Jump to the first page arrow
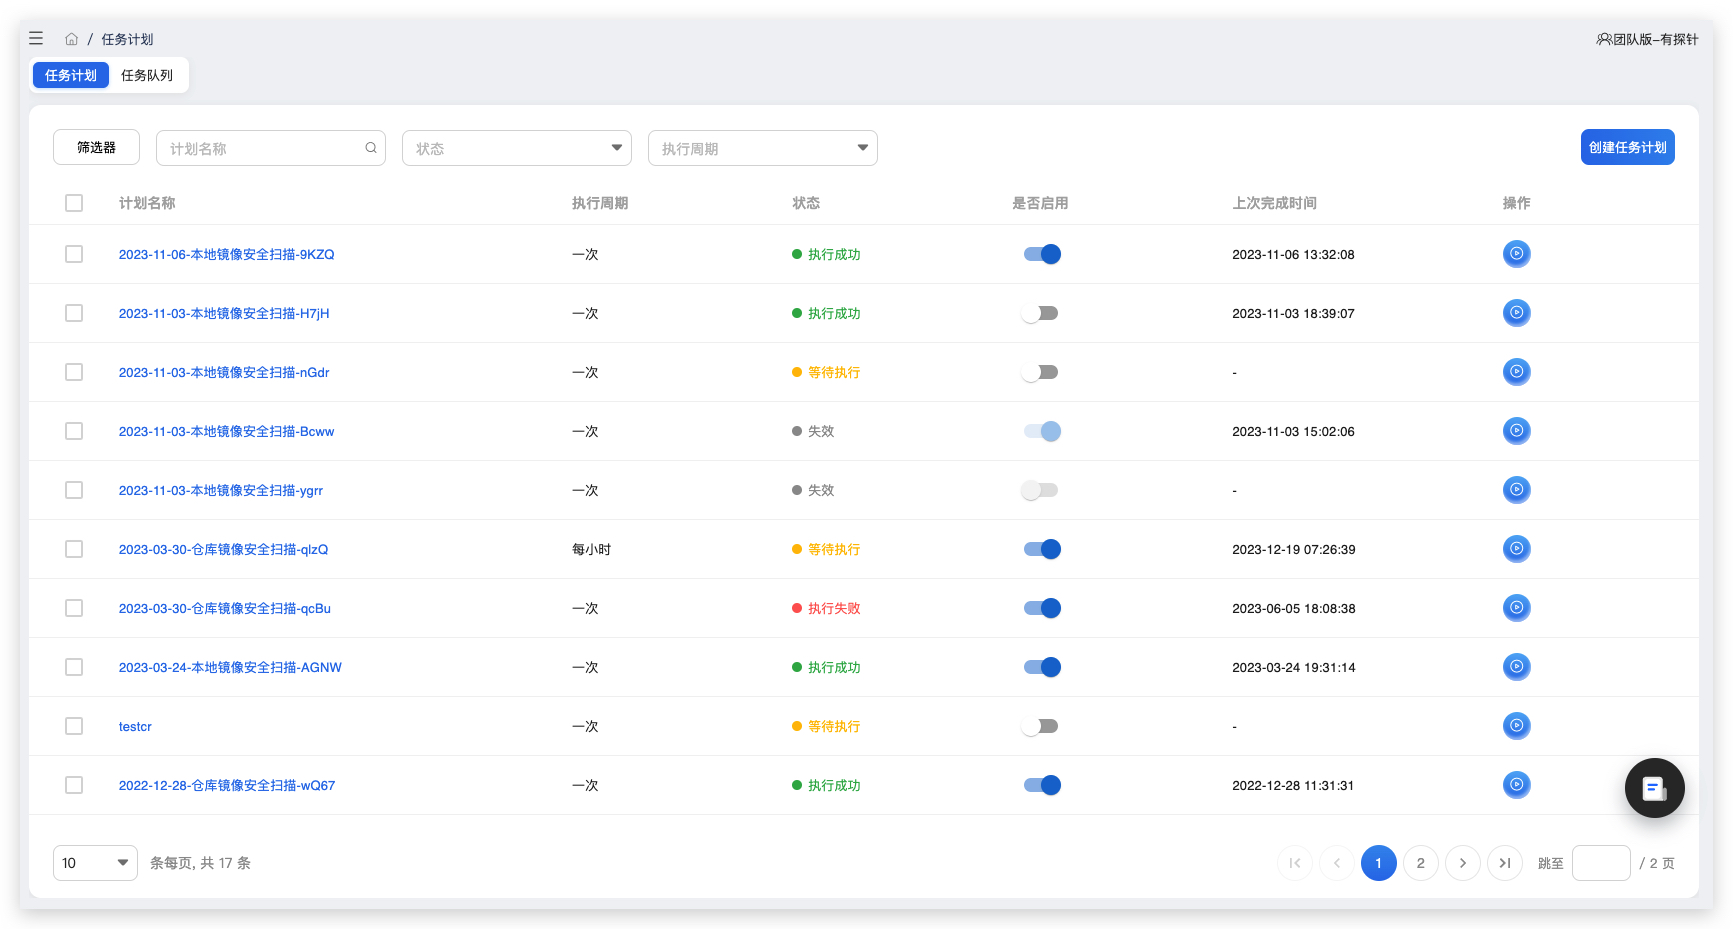Viewport: 1733px width, 929px height. [1295, 863]
